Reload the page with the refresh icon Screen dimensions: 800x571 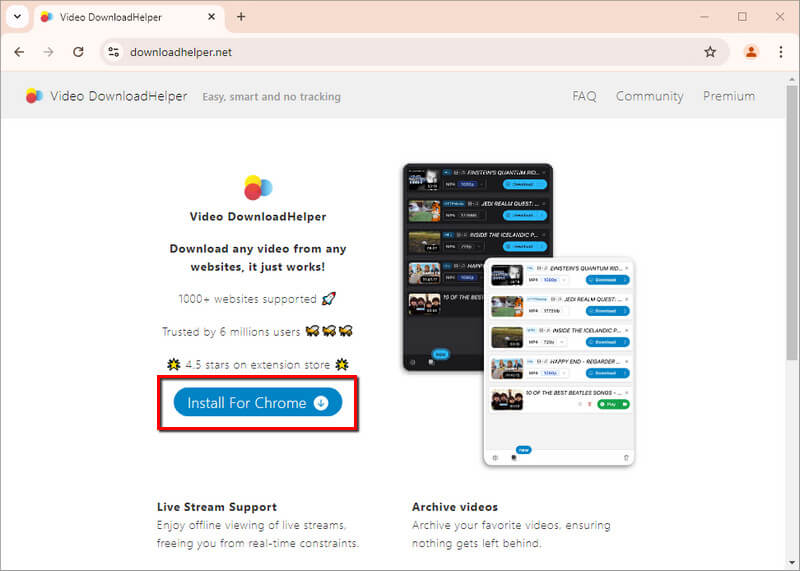[x=78, y=52]
